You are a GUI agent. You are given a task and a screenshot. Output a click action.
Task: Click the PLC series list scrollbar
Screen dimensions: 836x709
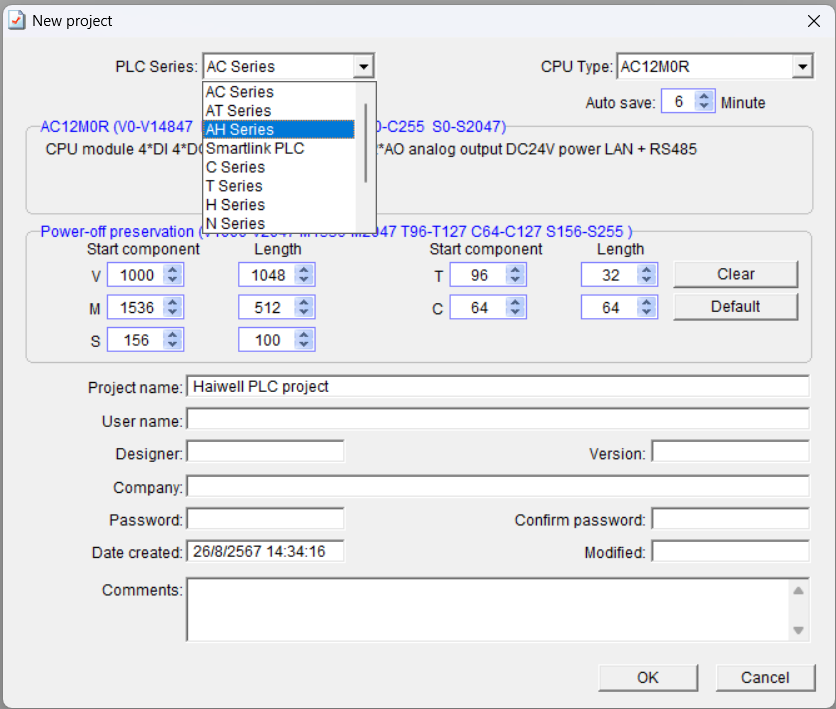pyautogui.click(x=366, y=142)
